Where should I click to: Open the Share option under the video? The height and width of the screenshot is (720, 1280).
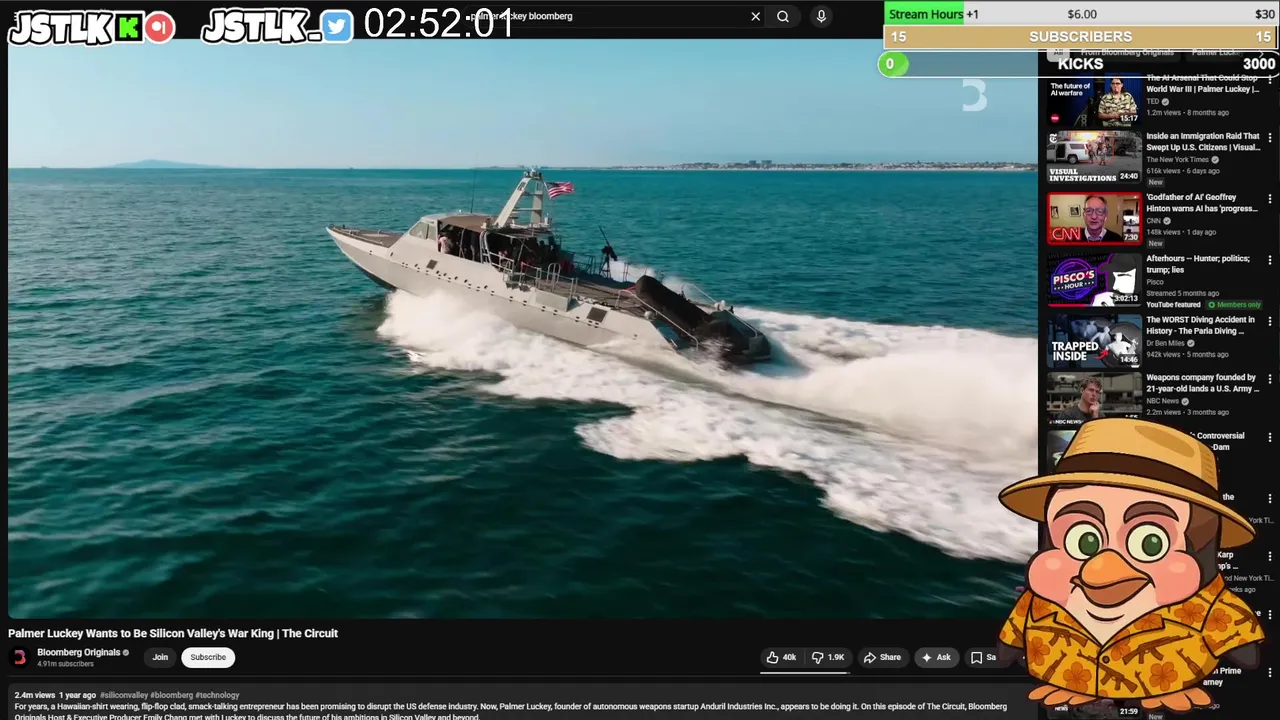pos(882,657)
